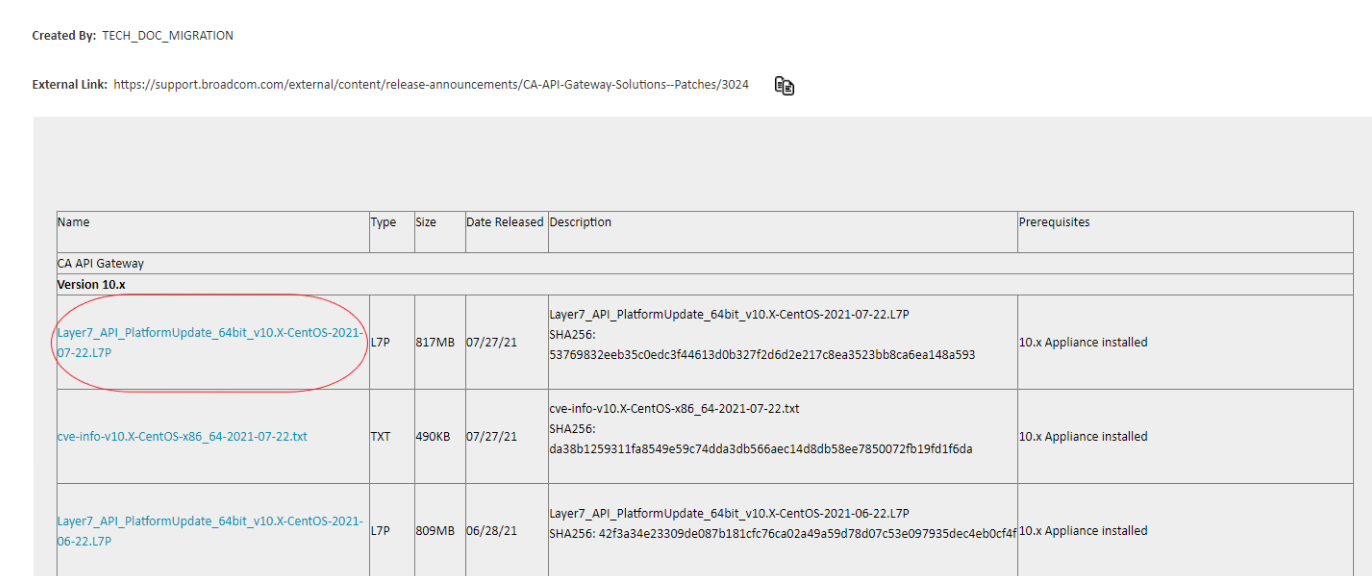Click the Name column header
1372x576 pixels.
[73, 222]
